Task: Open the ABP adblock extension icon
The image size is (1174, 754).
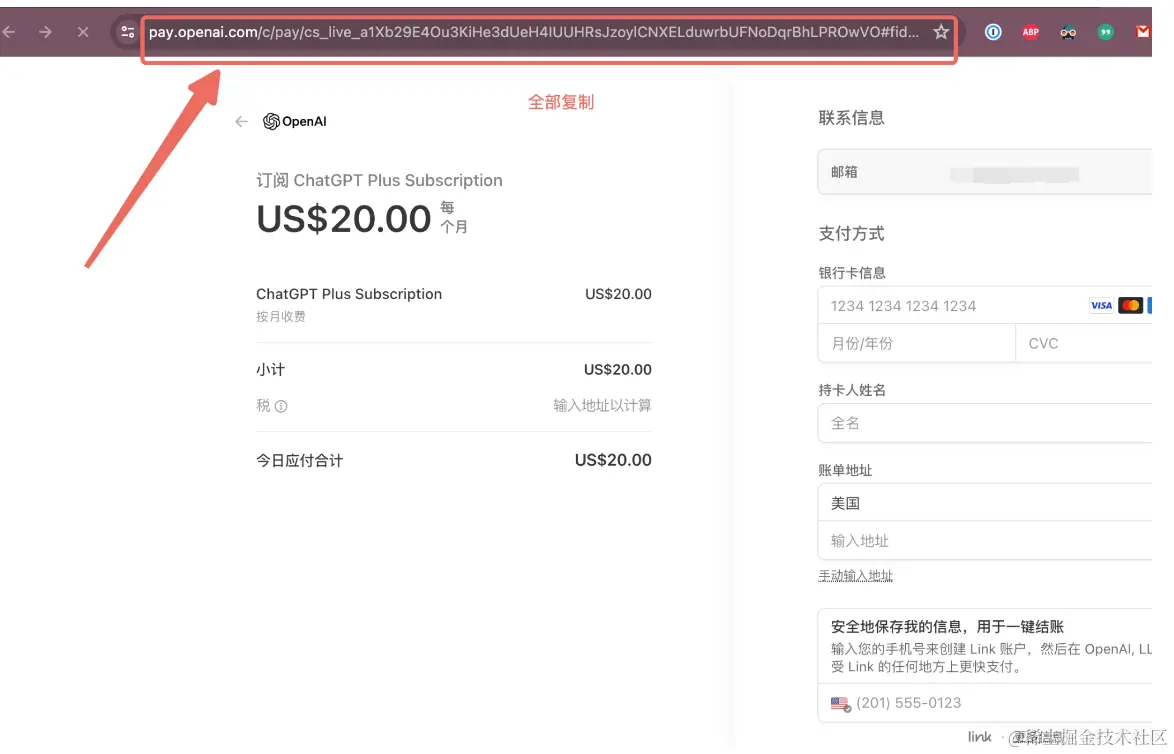Action: coord(1031,32)
